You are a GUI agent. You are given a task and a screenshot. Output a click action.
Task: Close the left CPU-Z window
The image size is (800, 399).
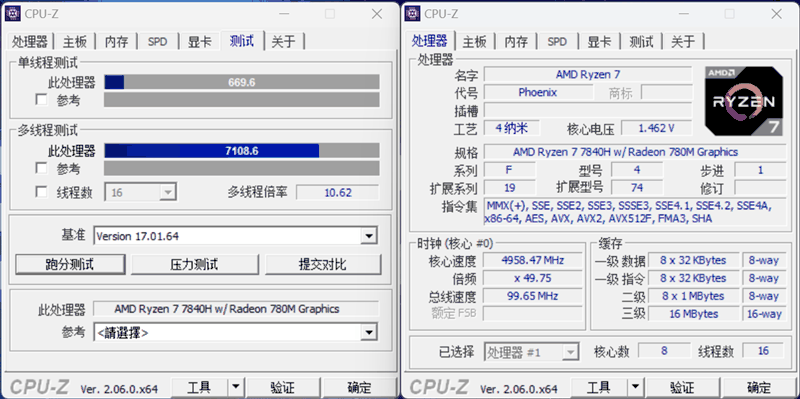click(377, 14)
